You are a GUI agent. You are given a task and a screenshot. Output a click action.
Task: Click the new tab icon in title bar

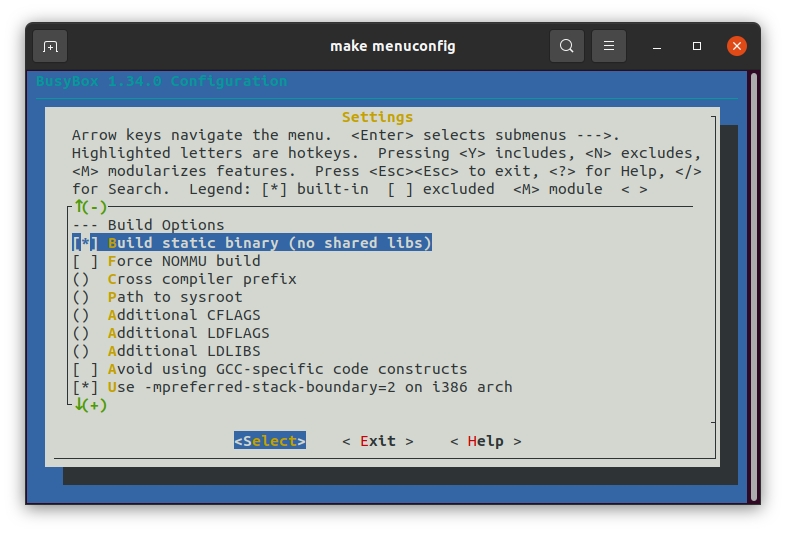pos(50,46)
